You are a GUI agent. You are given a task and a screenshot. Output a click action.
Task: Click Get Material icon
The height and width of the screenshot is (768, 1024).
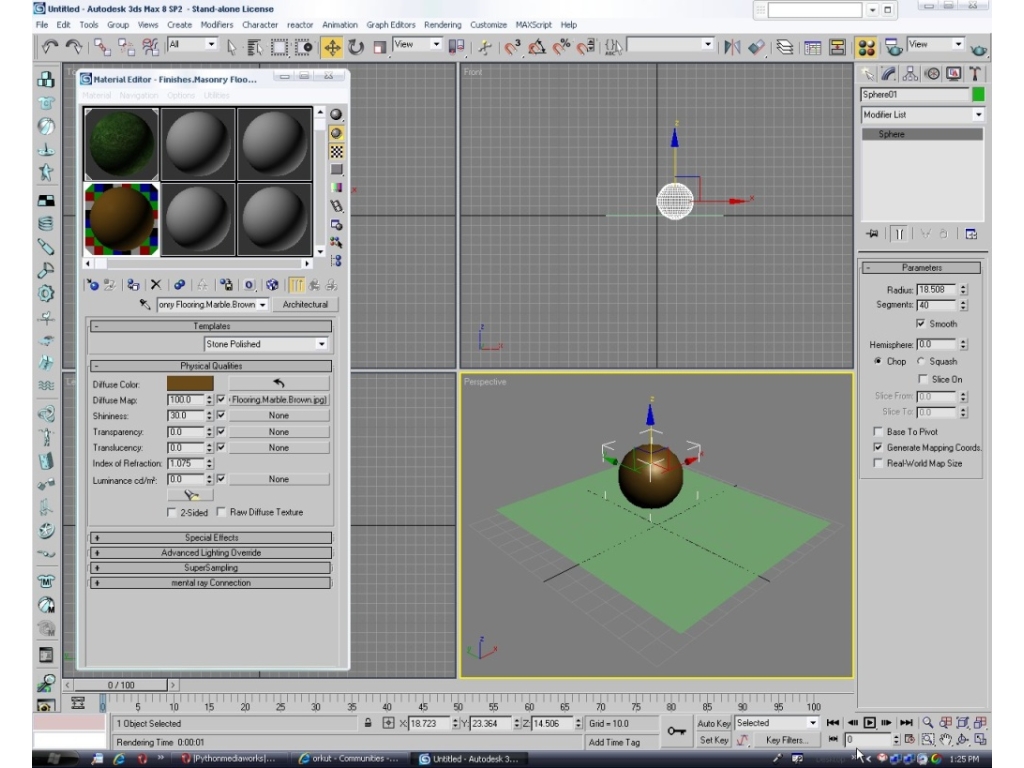92,285
